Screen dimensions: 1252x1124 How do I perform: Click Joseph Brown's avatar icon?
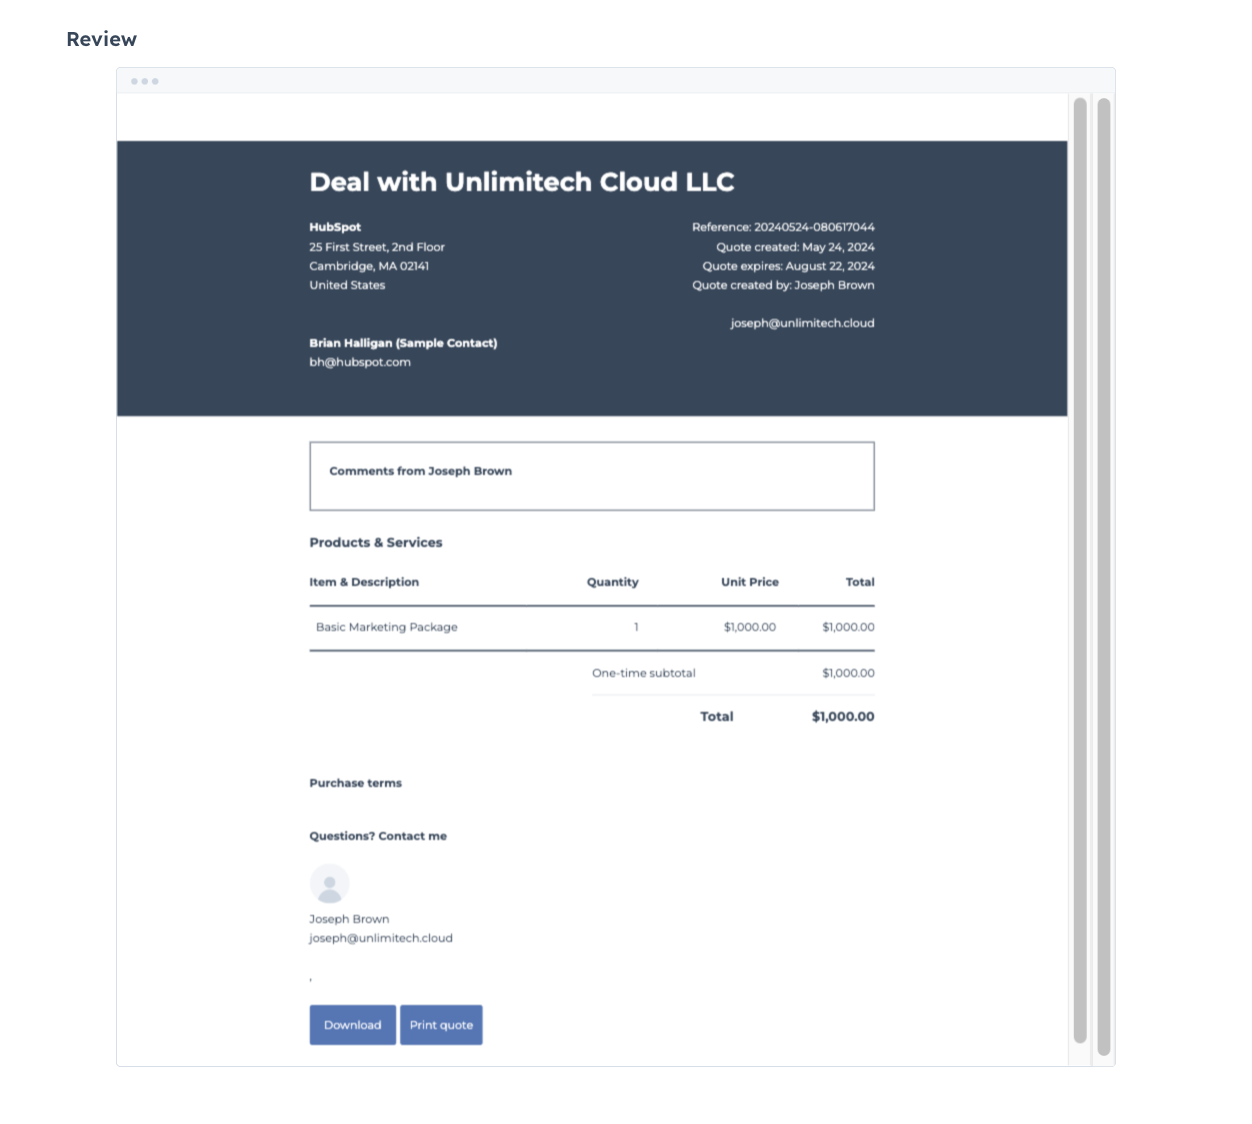[x=329, y=884]
